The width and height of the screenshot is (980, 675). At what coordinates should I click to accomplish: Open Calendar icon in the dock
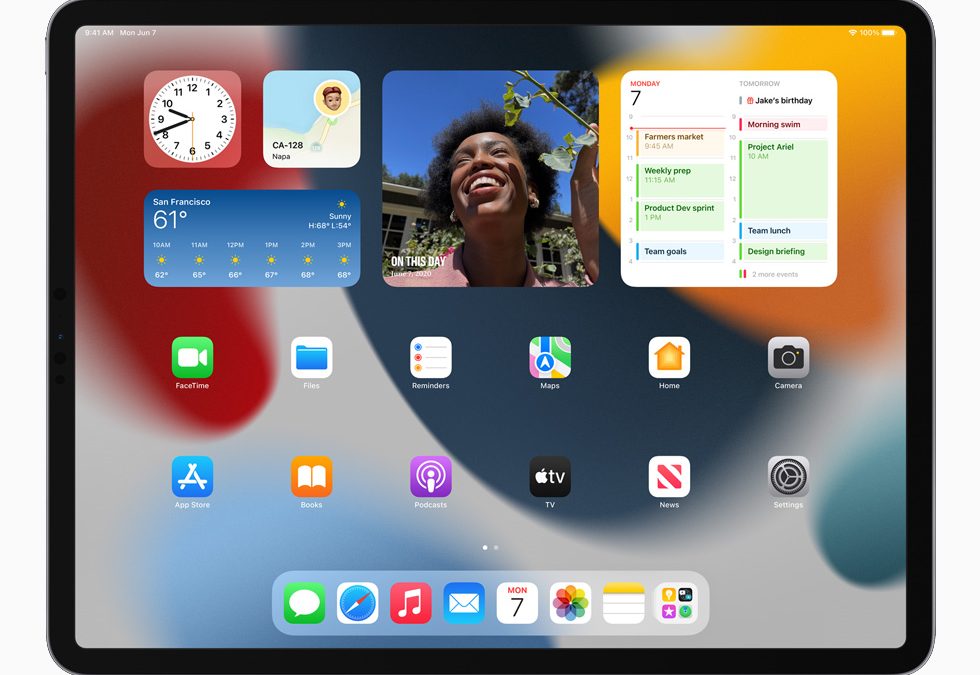(517, 603)
